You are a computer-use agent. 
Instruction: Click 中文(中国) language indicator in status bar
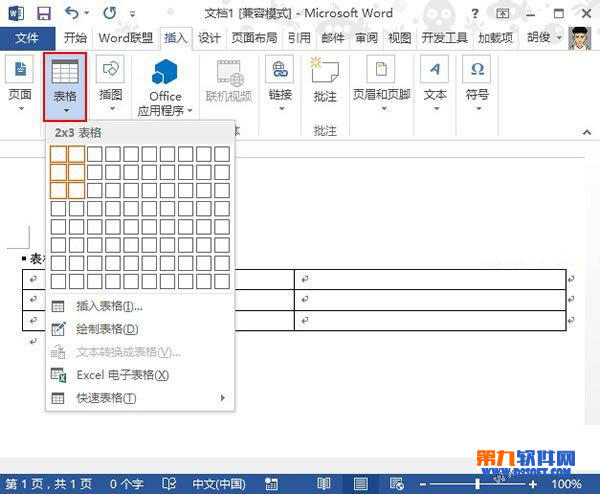point(218,484)
